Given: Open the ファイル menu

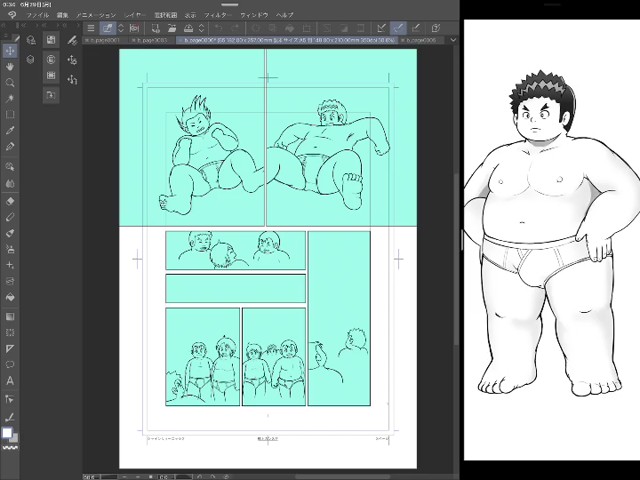Looking at the screenshot, I should [x=38, y=15].
